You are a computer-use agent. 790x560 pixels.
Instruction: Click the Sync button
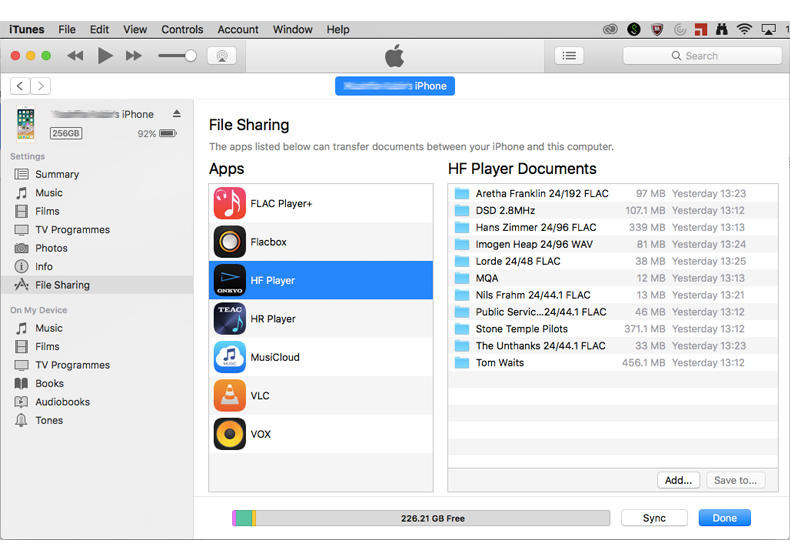coord(654,518)
